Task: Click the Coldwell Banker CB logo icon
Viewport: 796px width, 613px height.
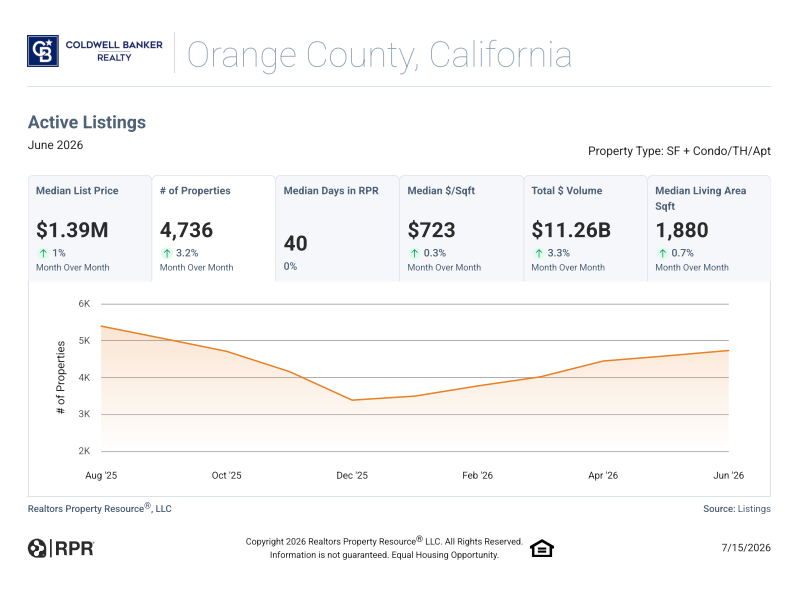Action: coord(43,51)
